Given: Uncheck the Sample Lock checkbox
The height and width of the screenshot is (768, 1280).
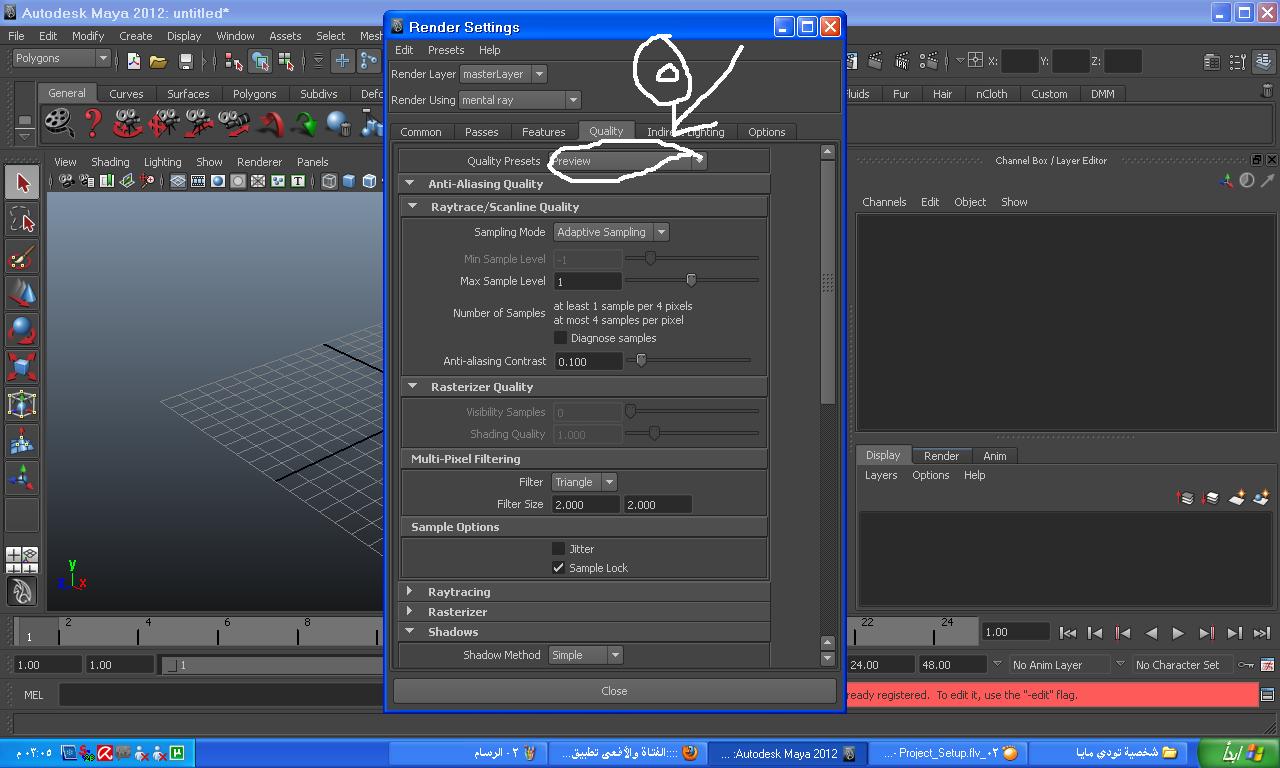Looking at the screenshot, I should pyautogui.click(x=559, y=567).
